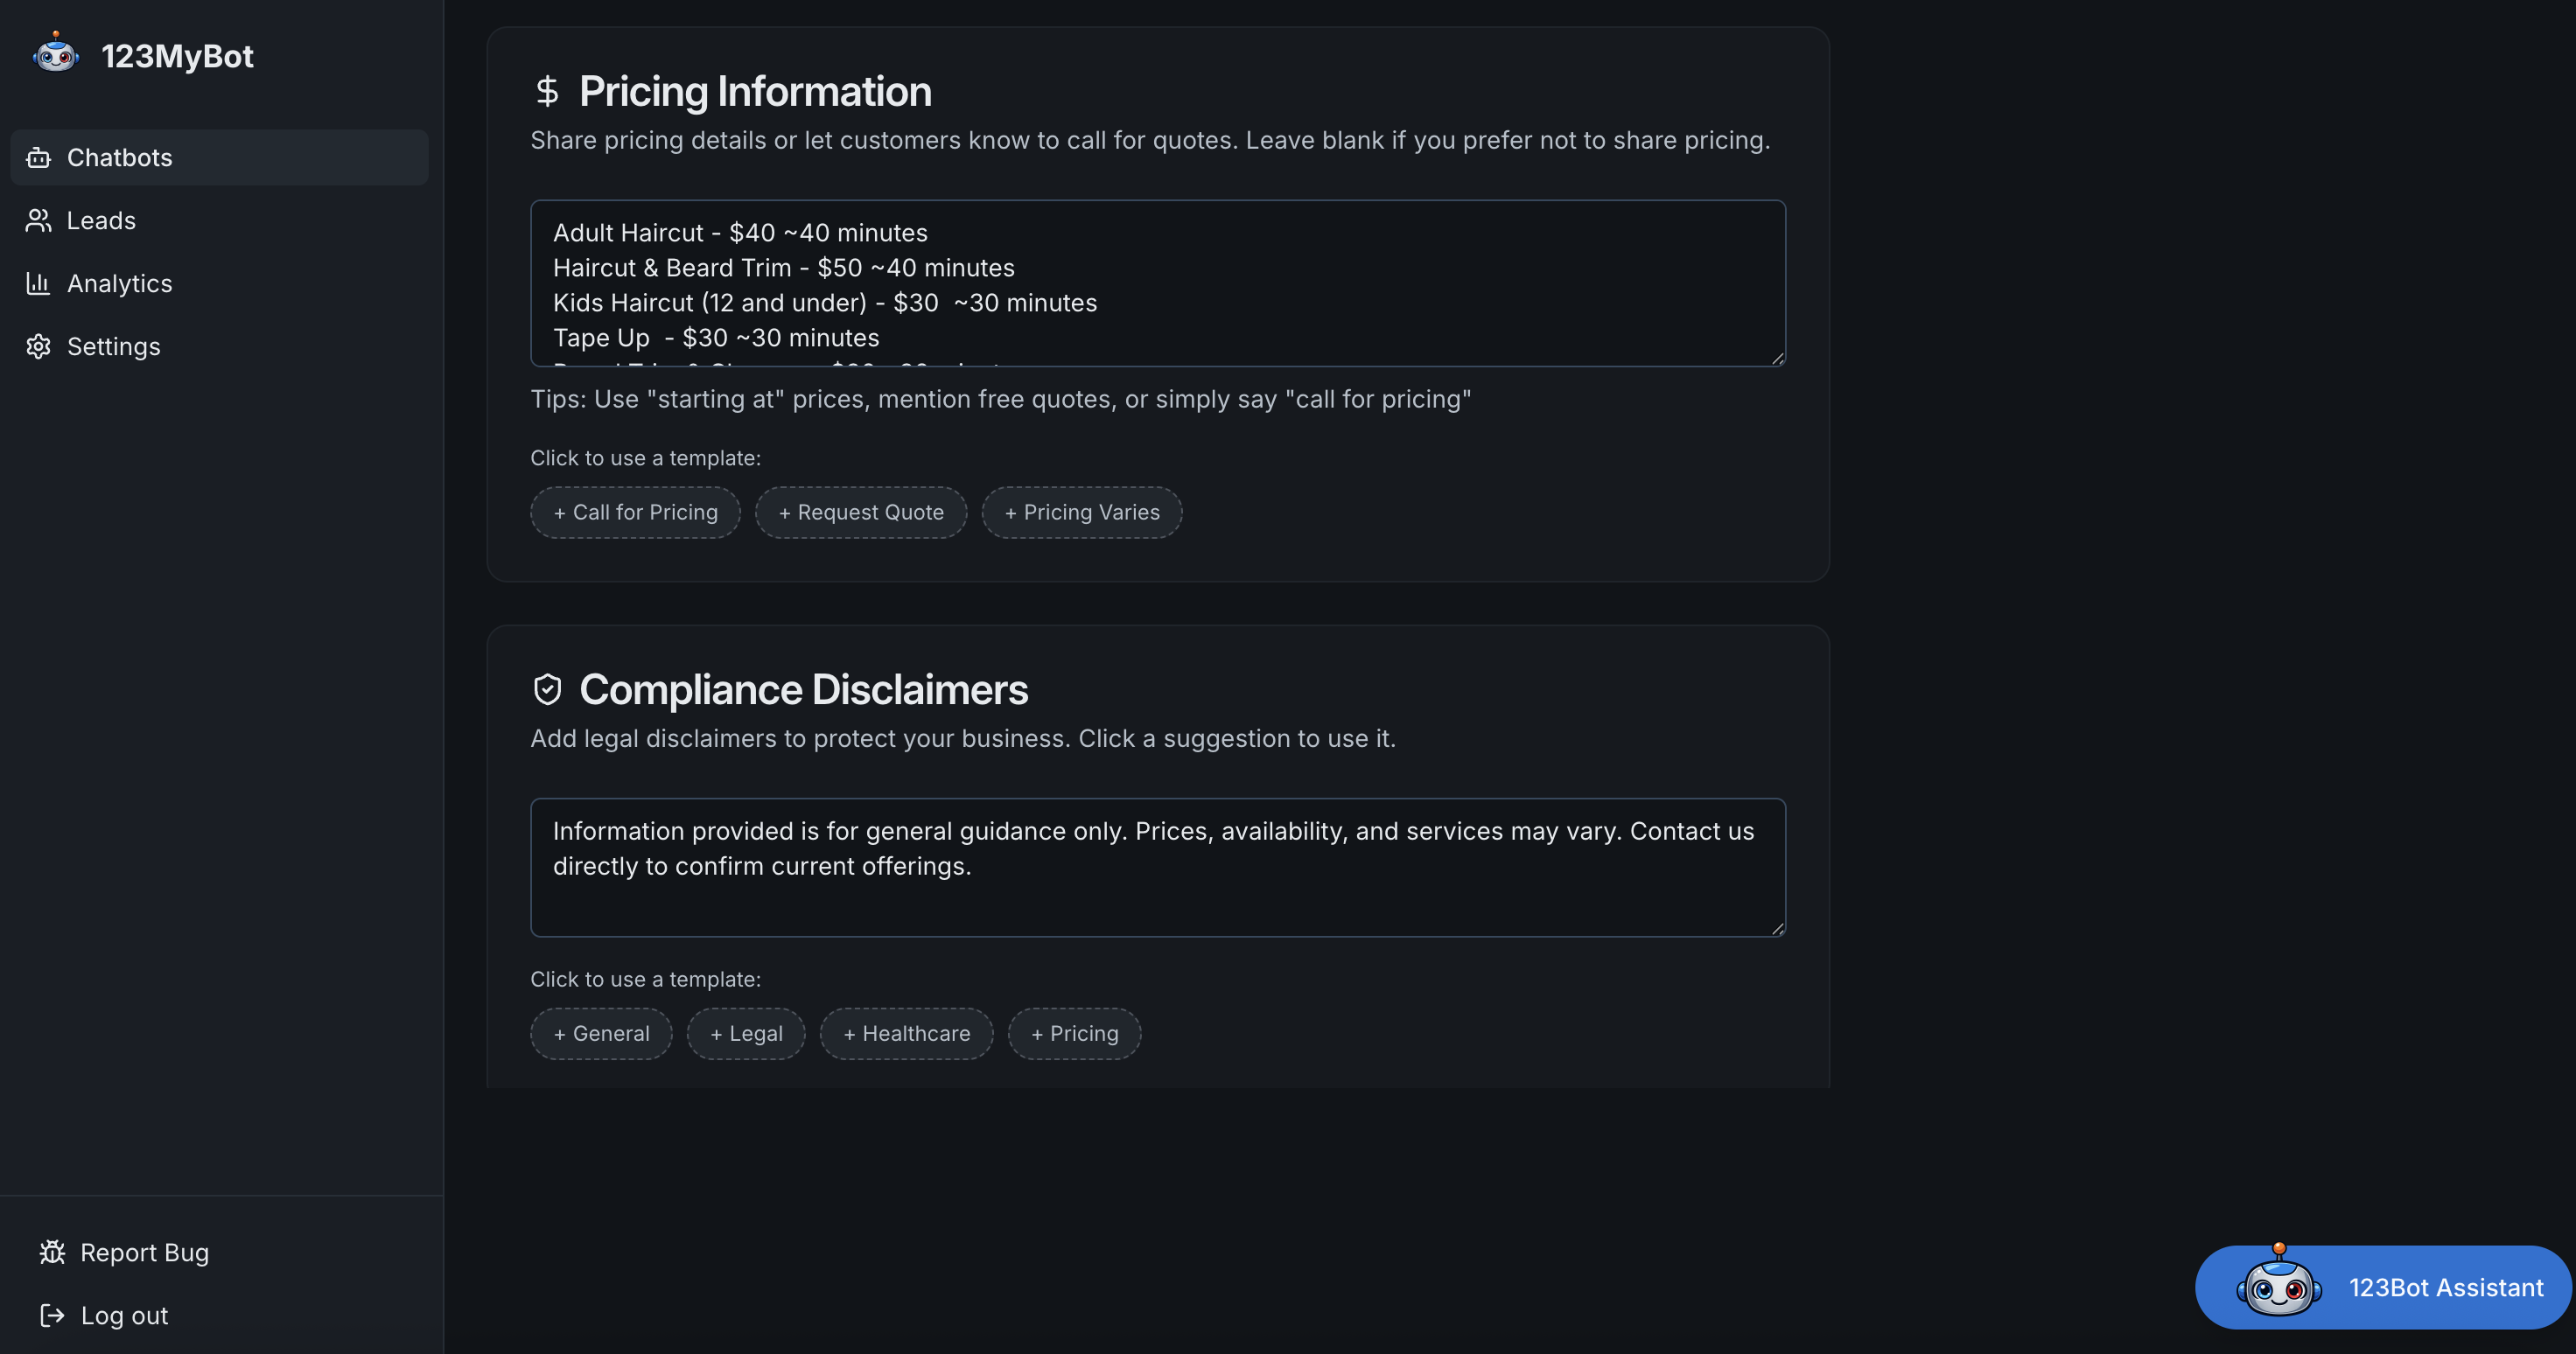Screen dimensions: 2576x1354
Task: Click the Report Bug insect icon
Action: (52, 1252)
